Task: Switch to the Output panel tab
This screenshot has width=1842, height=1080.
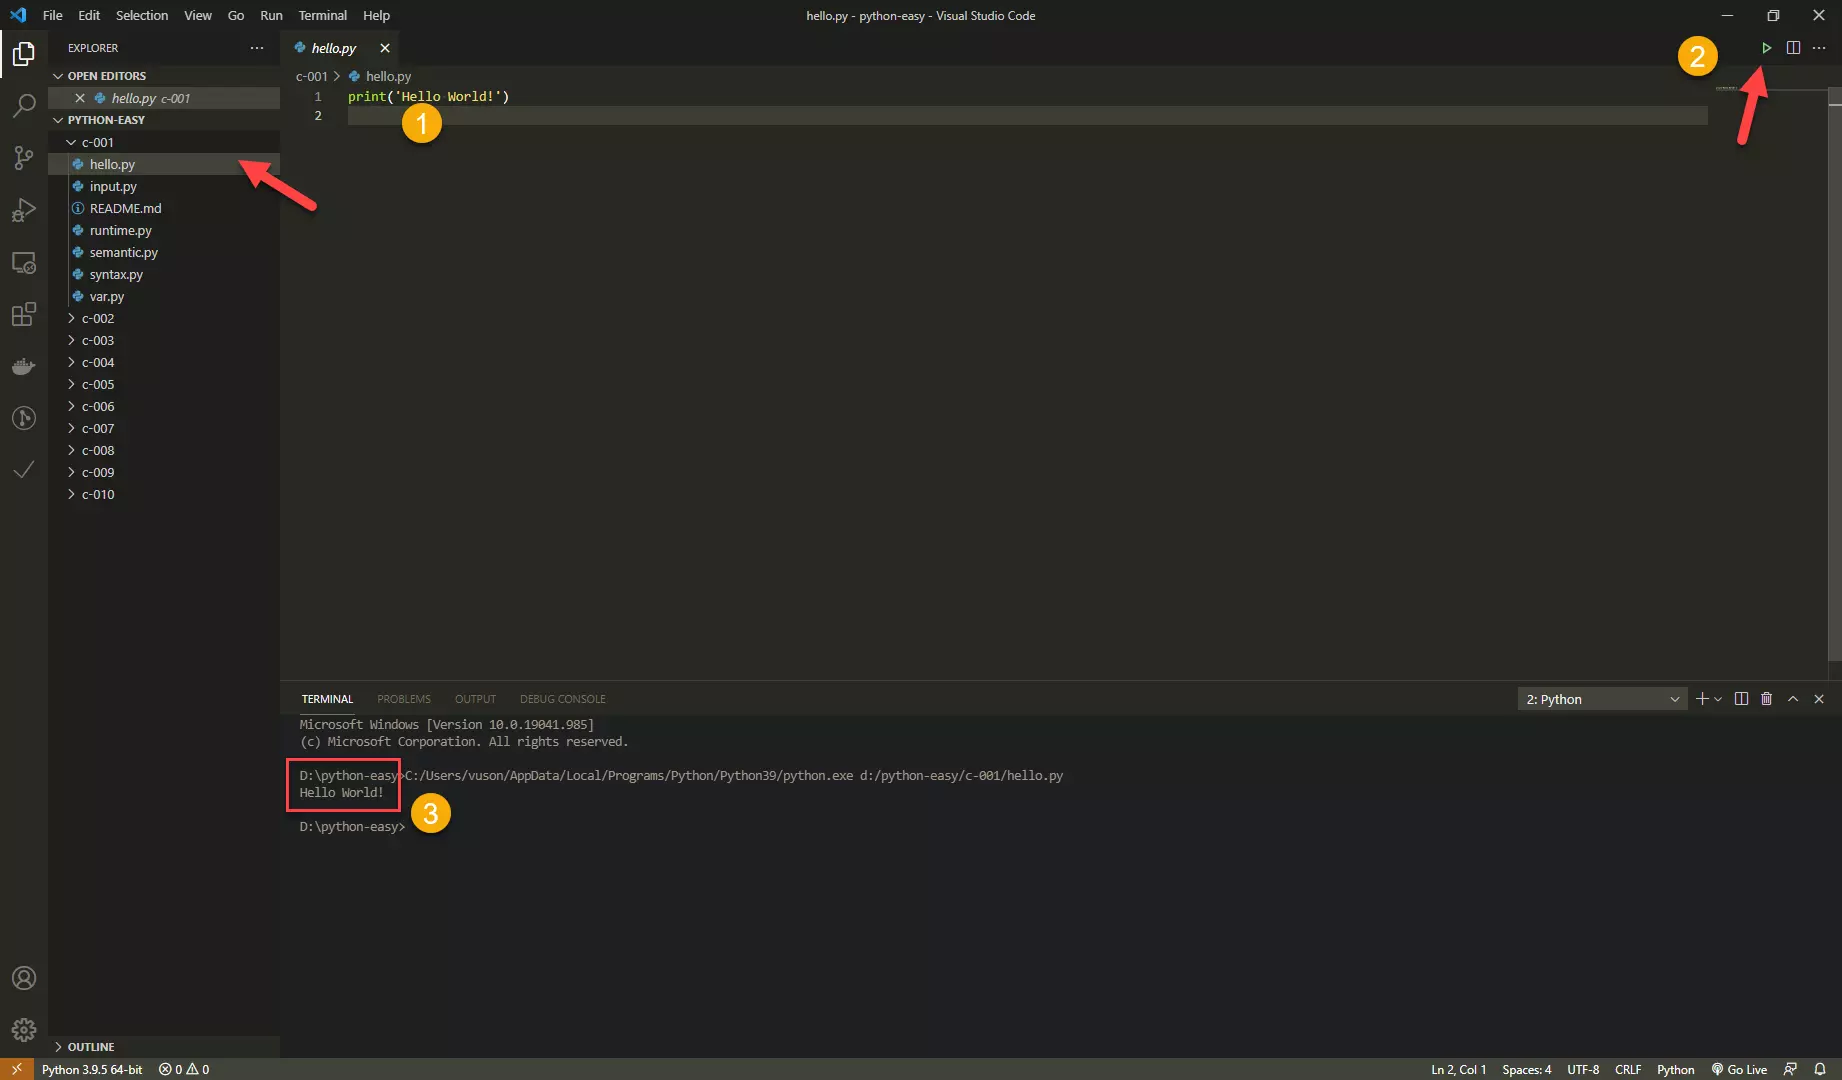Action: (475, 699)
